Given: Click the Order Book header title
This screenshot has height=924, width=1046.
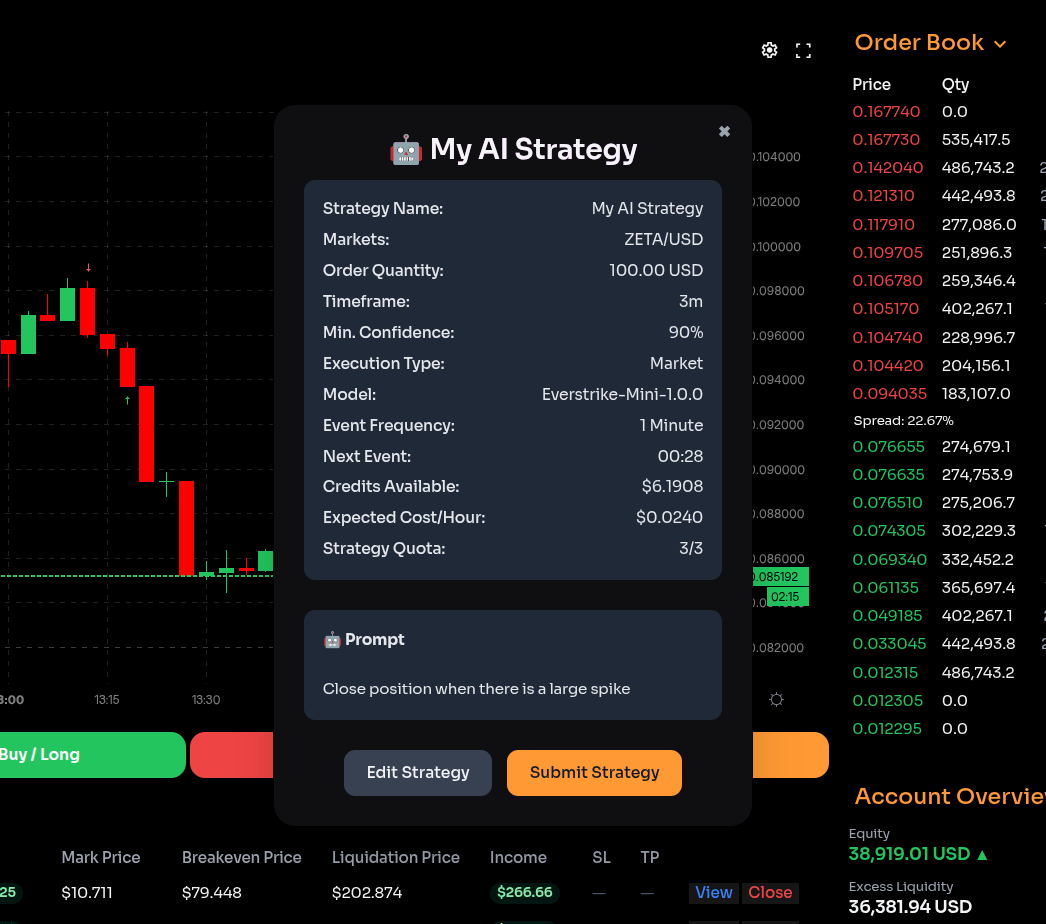Looking at the screenshot, I should 919,43.
